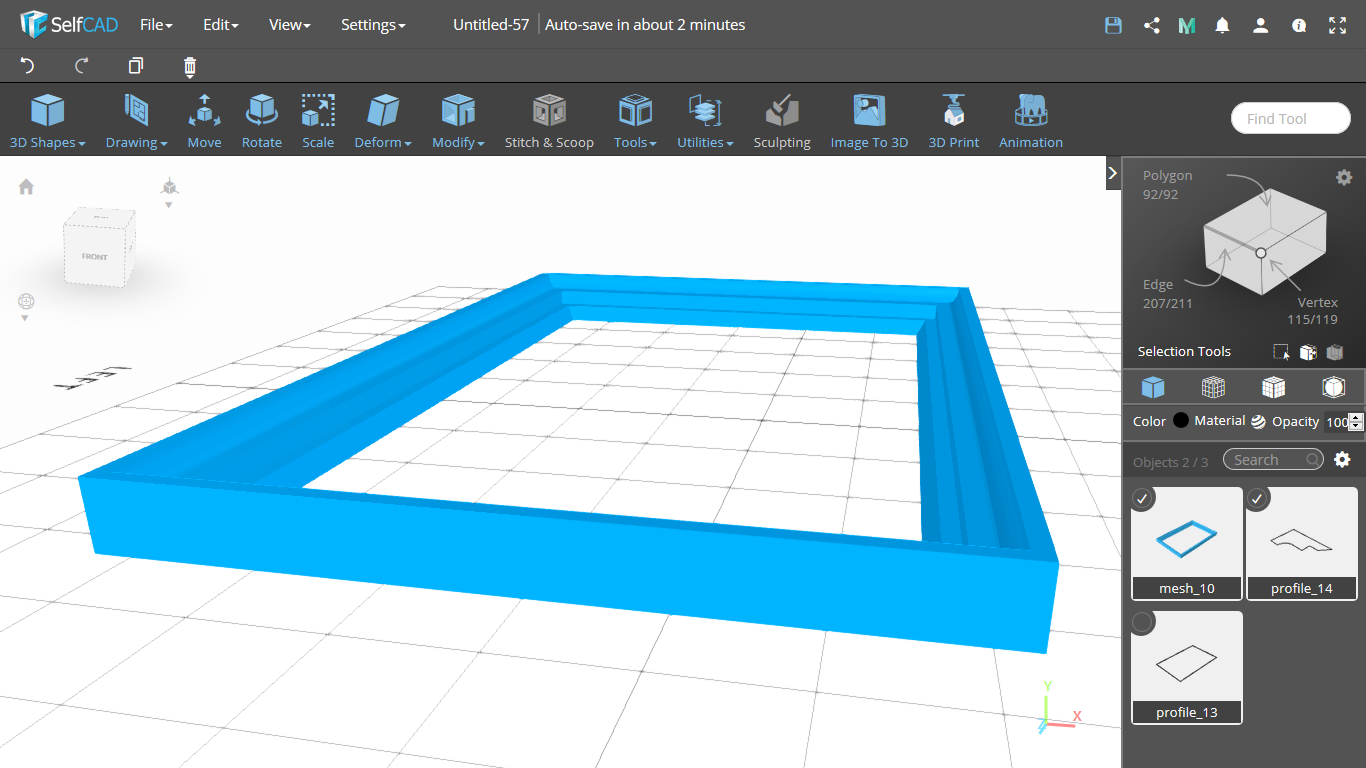Expand the Utilities dropdown
Image resolution: width=1366 pixels, height=768 pixels.
click(705, 121)
